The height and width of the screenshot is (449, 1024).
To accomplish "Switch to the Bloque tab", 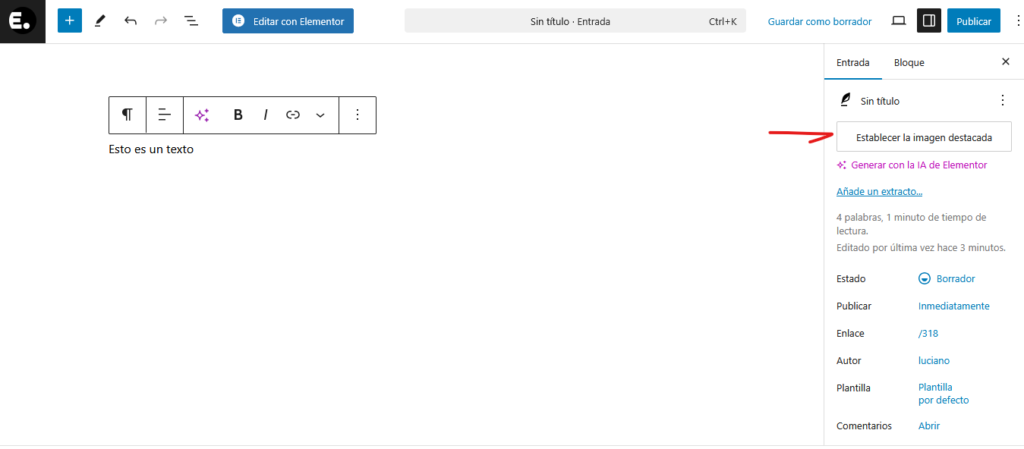I will [909, 62].
